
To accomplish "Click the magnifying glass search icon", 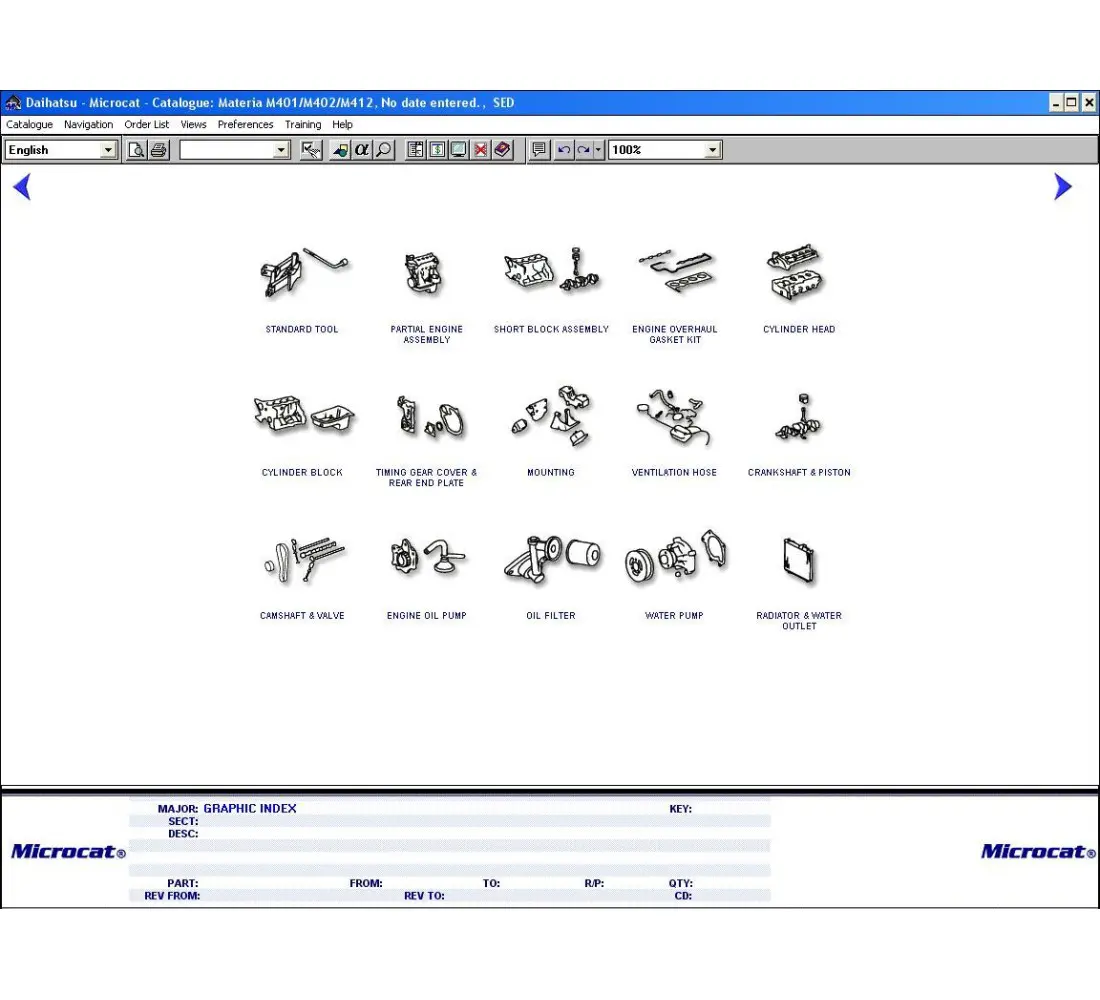I will coord(384,149).
